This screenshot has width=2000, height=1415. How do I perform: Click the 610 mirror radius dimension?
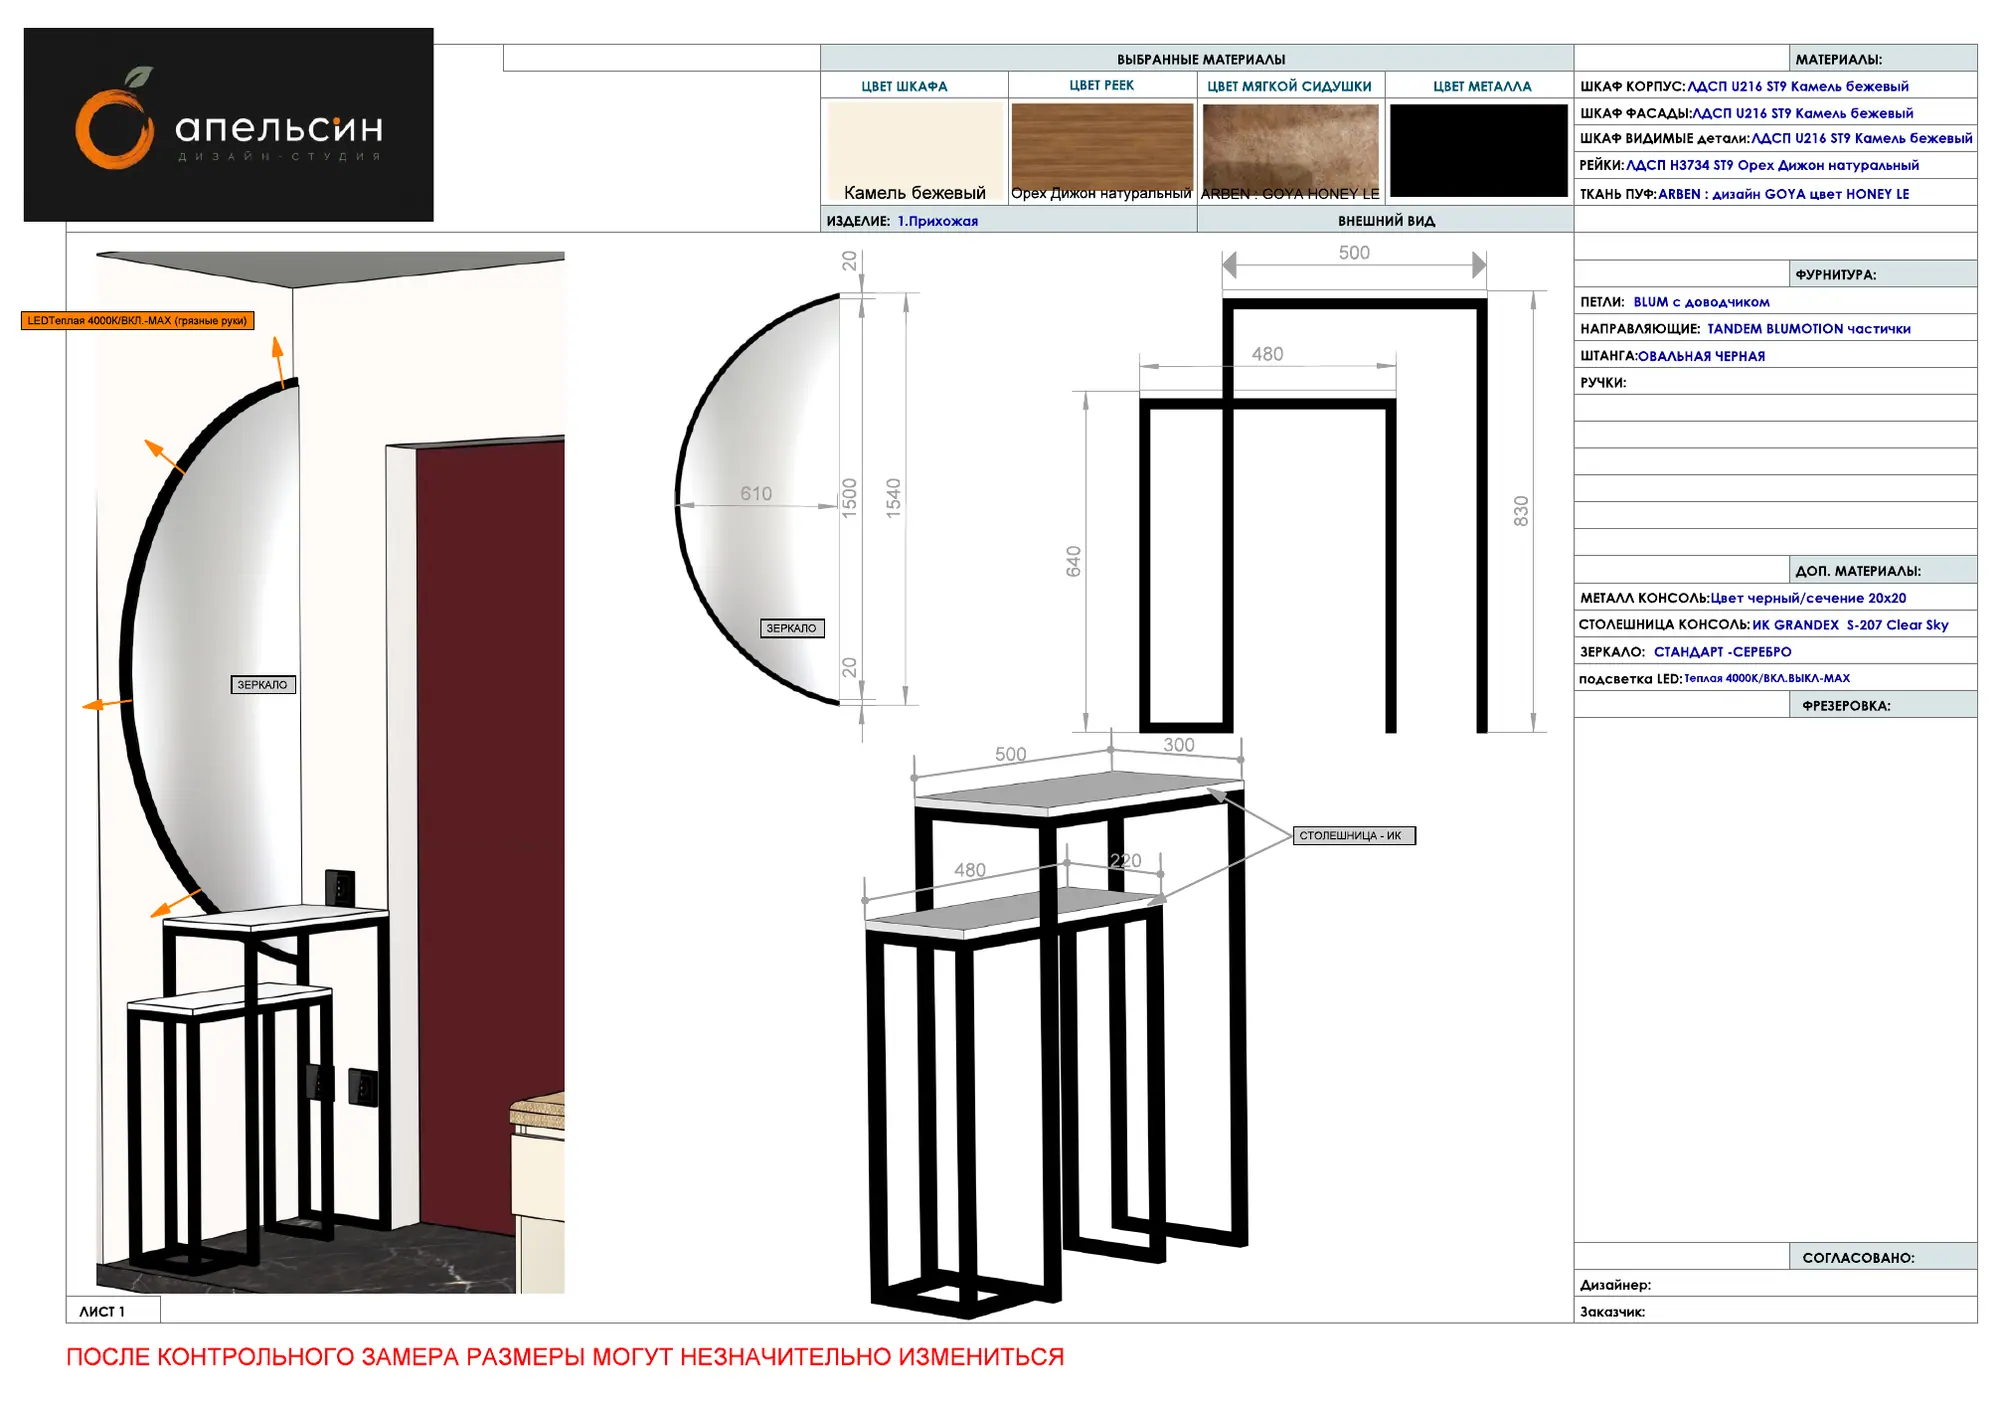coord(756,493)
